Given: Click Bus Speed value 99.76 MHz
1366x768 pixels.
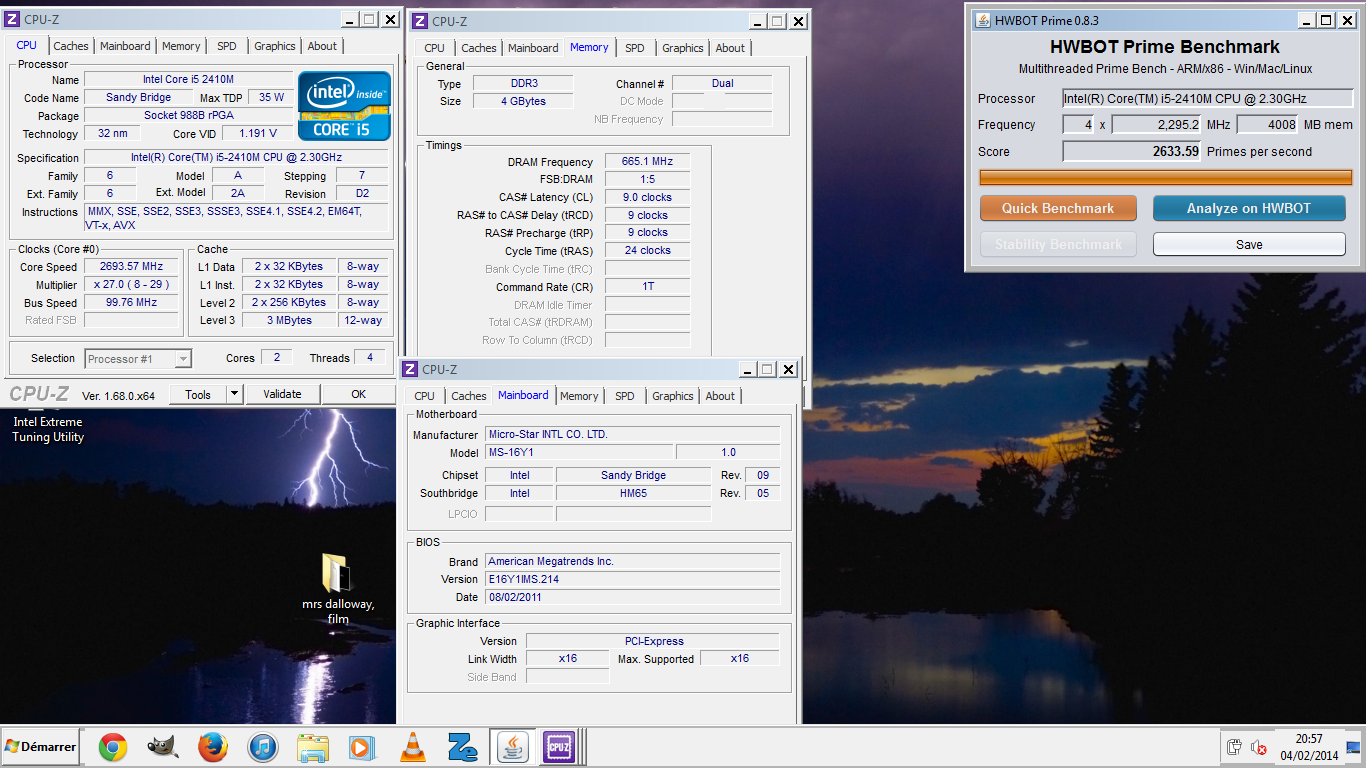Looking at the screenshot, I should click(131, 303).
